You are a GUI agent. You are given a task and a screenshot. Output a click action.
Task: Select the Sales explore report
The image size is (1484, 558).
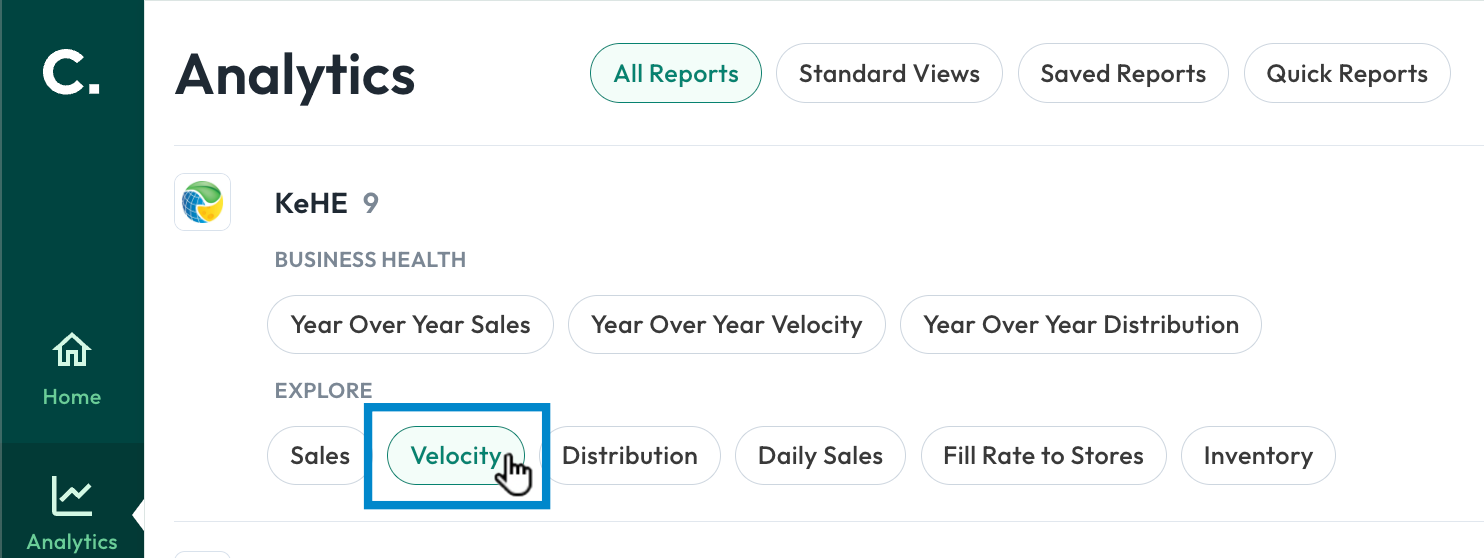[320, 455]
